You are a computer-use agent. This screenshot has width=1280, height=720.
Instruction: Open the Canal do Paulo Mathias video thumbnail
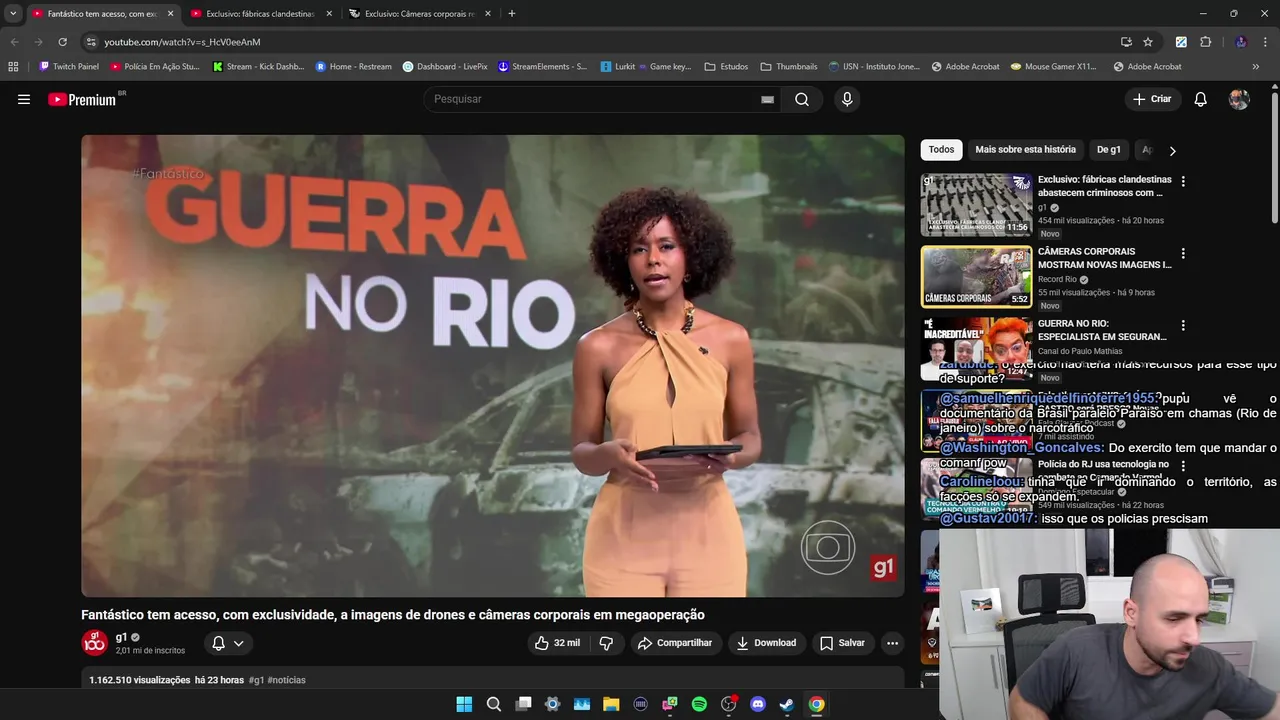pyautogui.click(x=976, y=349)
